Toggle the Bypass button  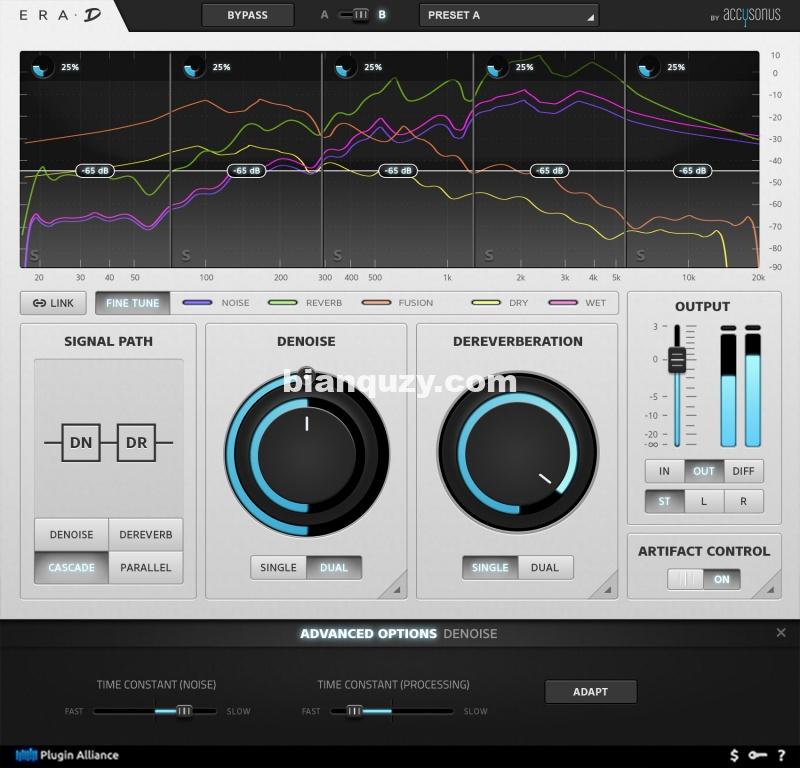pos(247,15)
